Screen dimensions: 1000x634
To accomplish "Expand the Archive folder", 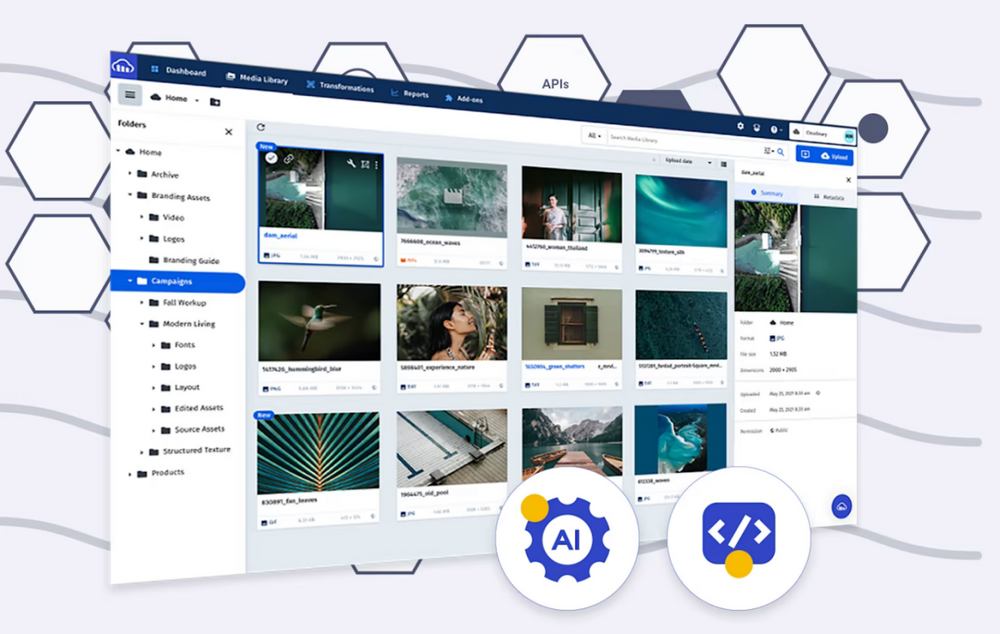I will 130,173.
